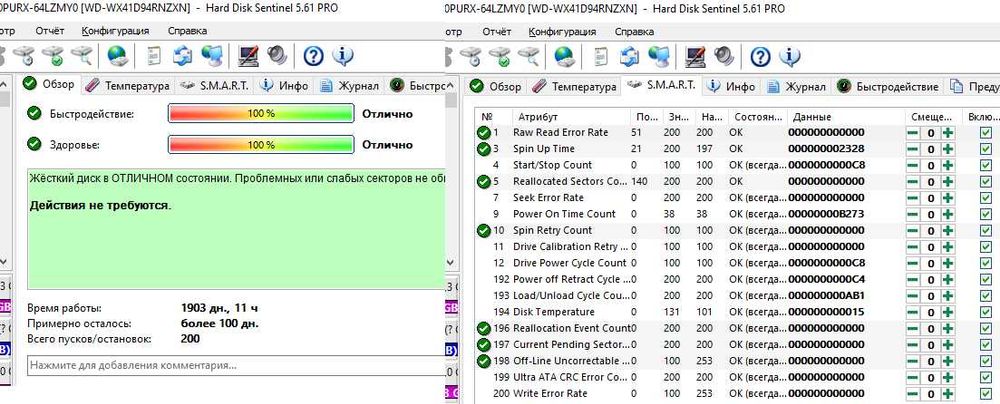Viewport: 1000px width, 404px height.
Task: Decrease offset for Spin Up Time
Action: pyautogui.click(x=913, y=149)
